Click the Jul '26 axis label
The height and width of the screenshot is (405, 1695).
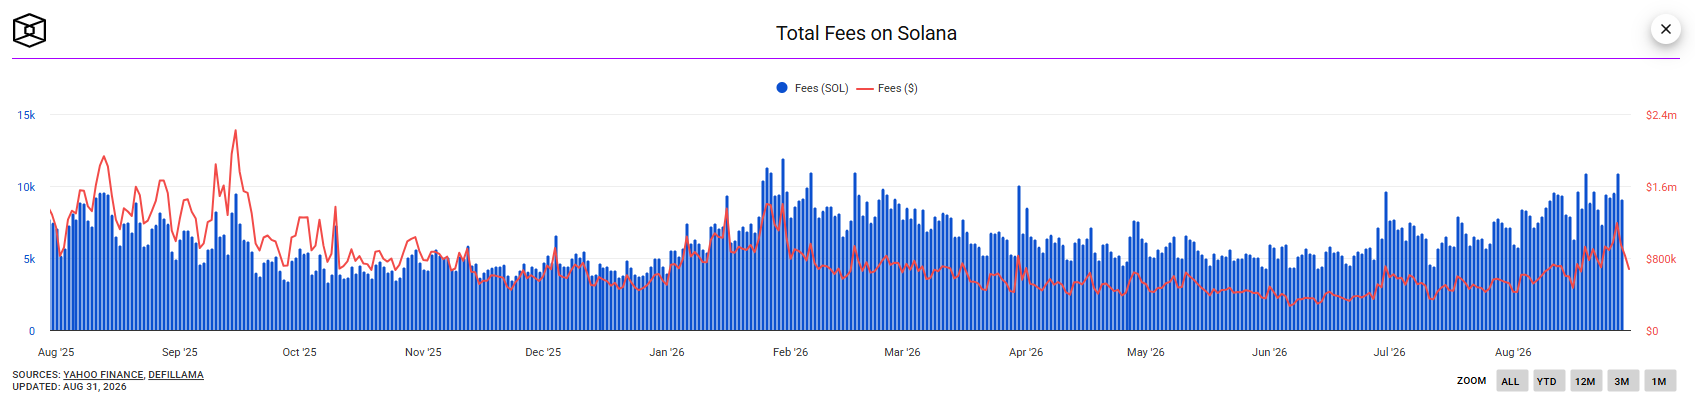point(1389,352)
